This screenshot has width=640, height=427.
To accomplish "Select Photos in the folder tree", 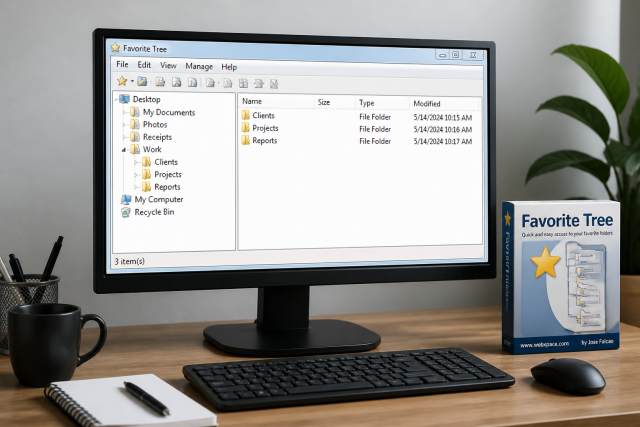I will [x=155, y=125].
